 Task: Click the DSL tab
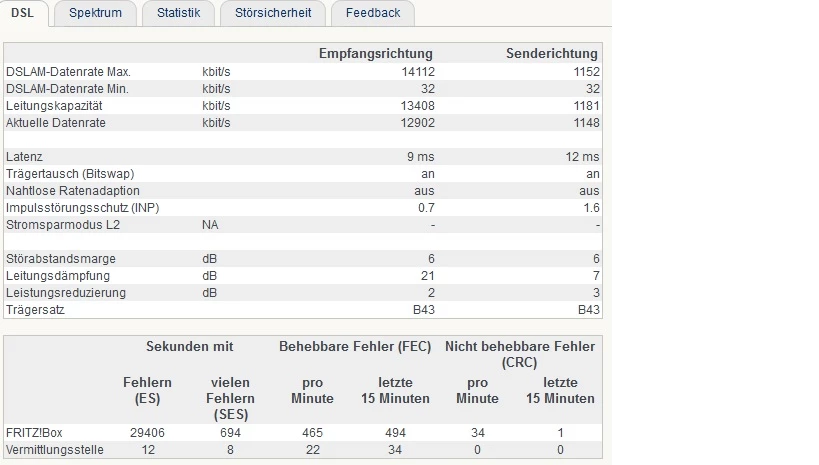[22, 13]
